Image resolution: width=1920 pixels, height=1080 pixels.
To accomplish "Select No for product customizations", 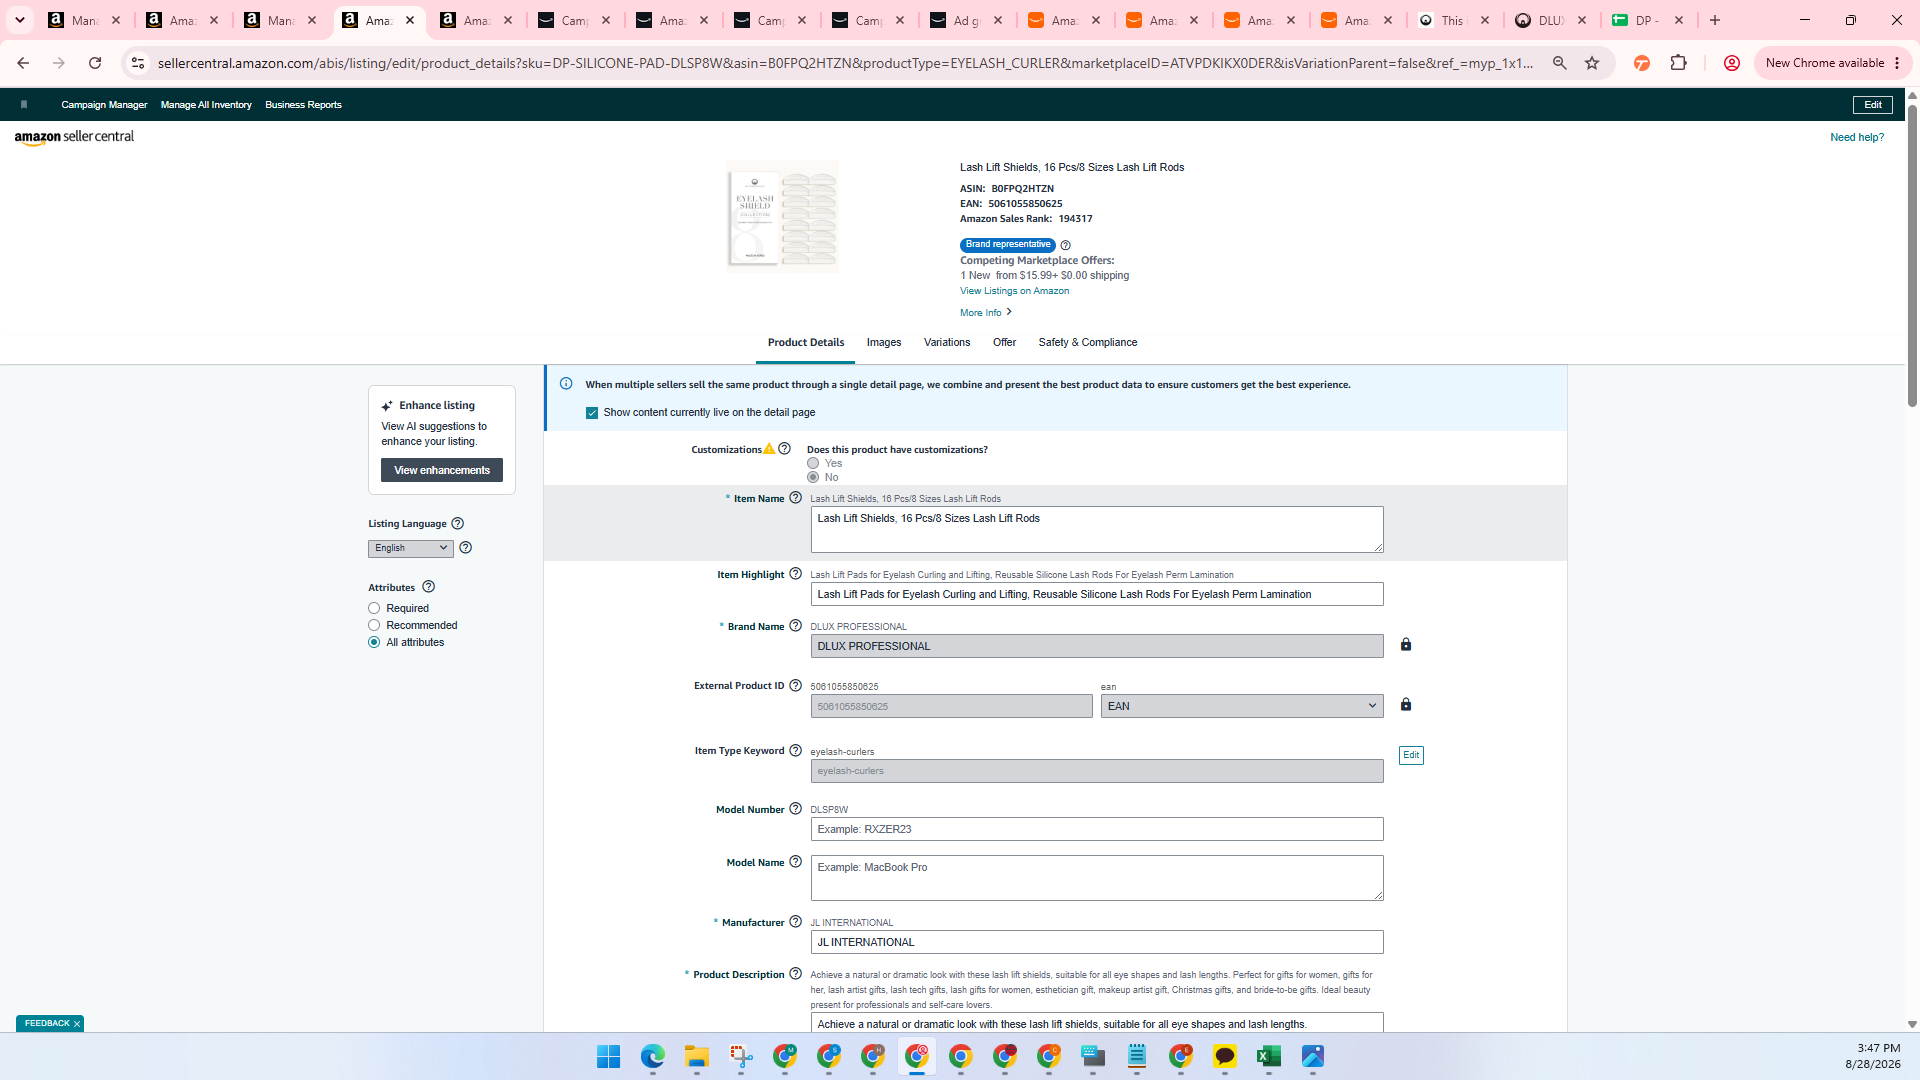I will (x=813, y=477).
